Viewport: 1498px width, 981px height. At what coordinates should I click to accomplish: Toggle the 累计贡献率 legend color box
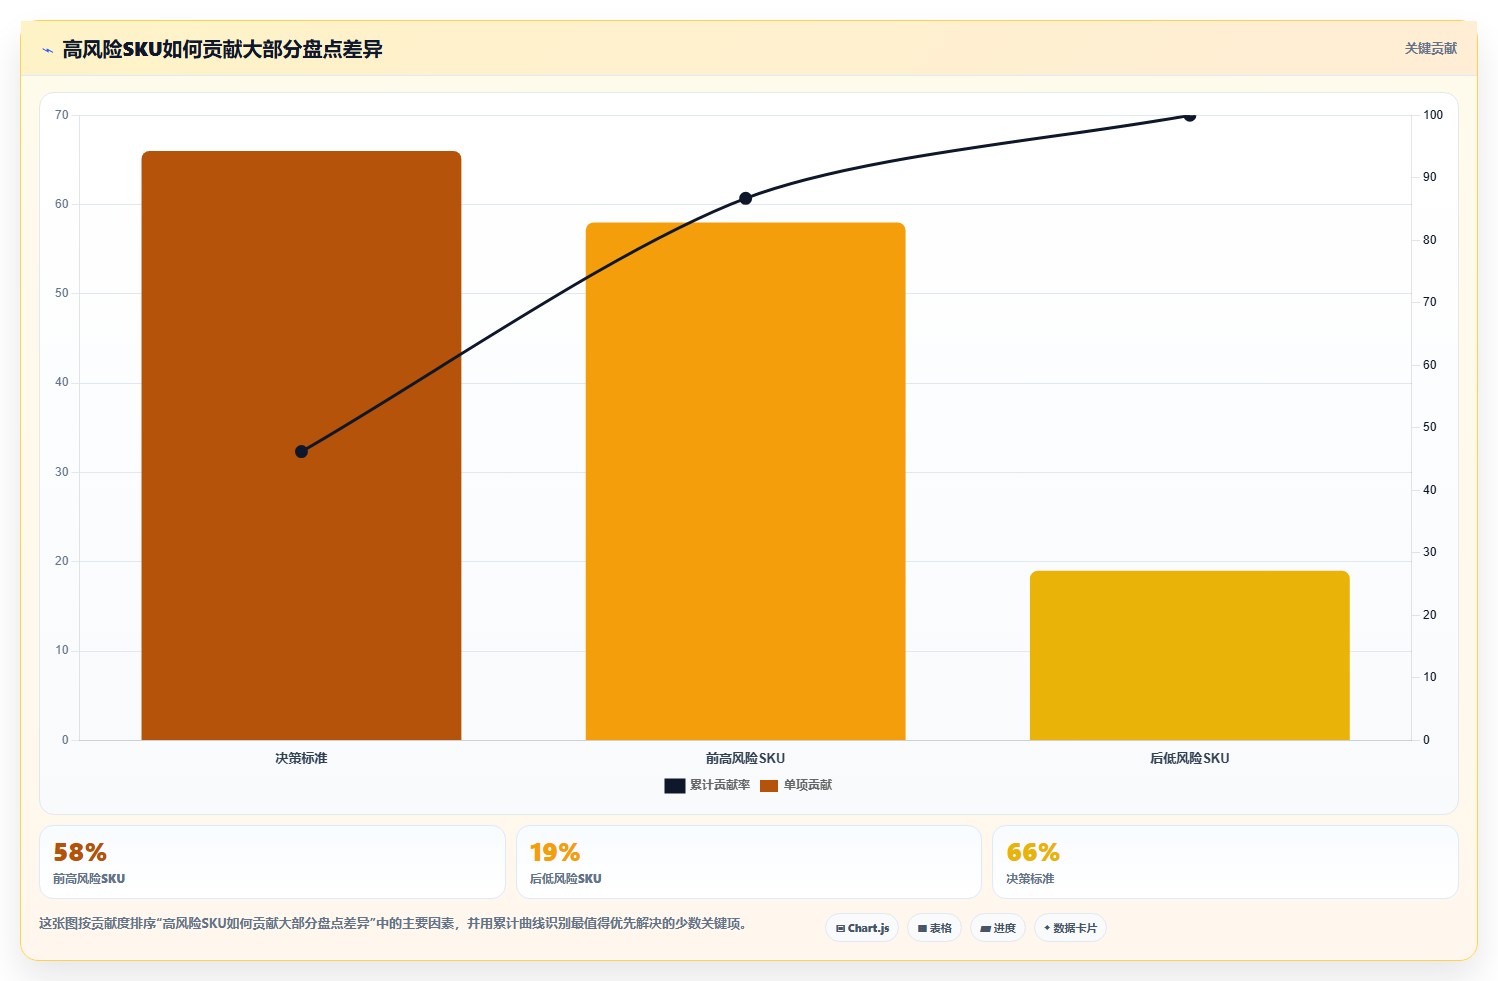[x=674, y=785]
